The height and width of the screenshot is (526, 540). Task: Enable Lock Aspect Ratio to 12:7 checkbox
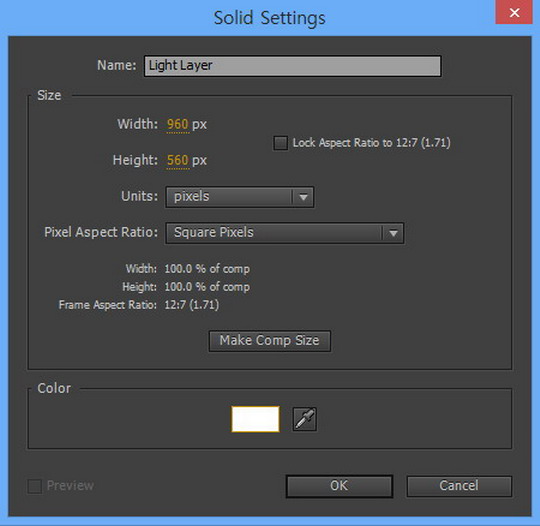click(x=280, y=143)
